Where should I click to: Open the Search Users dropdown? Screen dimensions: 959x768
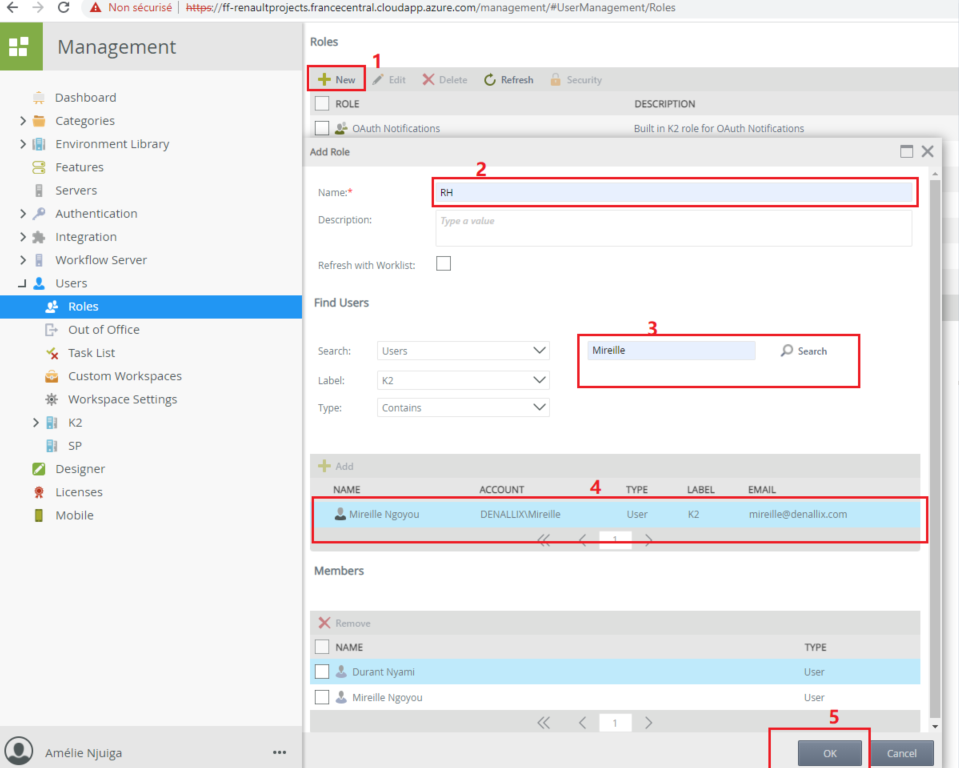(x=464, y=351)
